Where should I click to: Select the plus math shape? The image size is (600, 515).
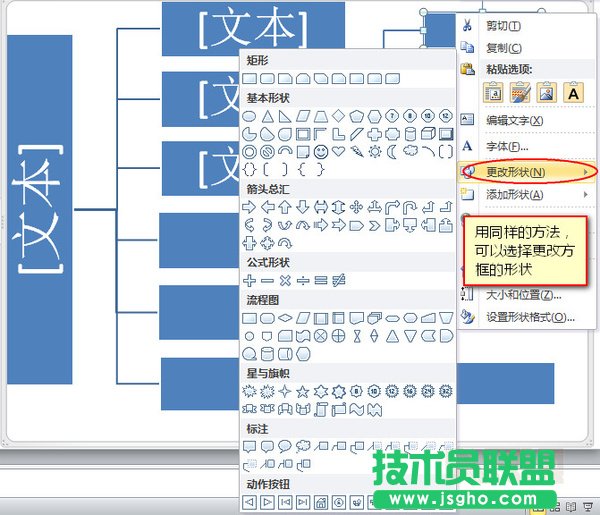point(249,280)
